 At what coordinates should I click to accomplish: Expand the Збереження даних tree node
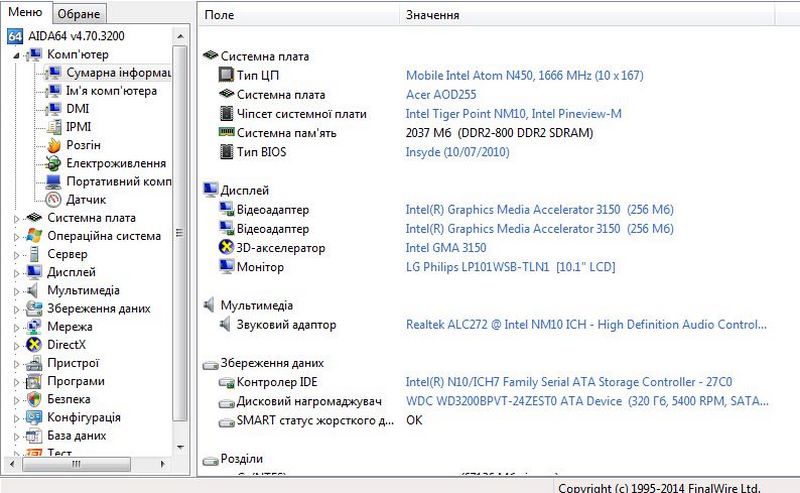click(x=16, y=308)
